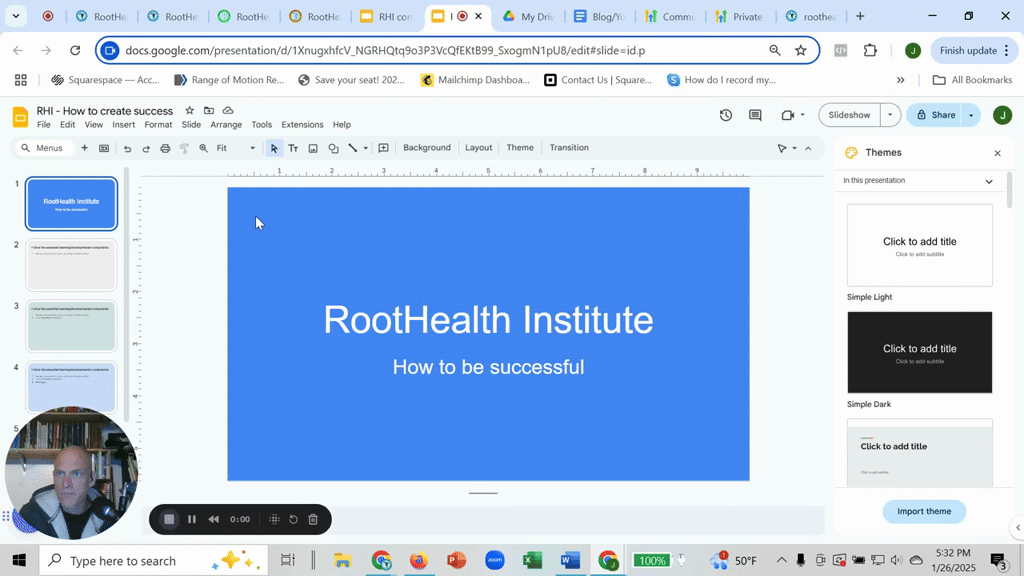This screenshot has height=576, width=1024.
Task: Open the tab search dropdown in browser
Action: pyautogui.click(x=16, y=16)
